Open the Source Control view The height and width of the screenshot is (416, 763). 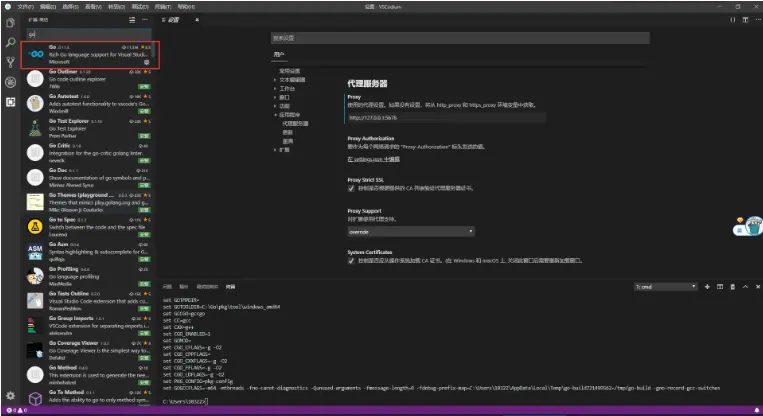pos(10,61)
